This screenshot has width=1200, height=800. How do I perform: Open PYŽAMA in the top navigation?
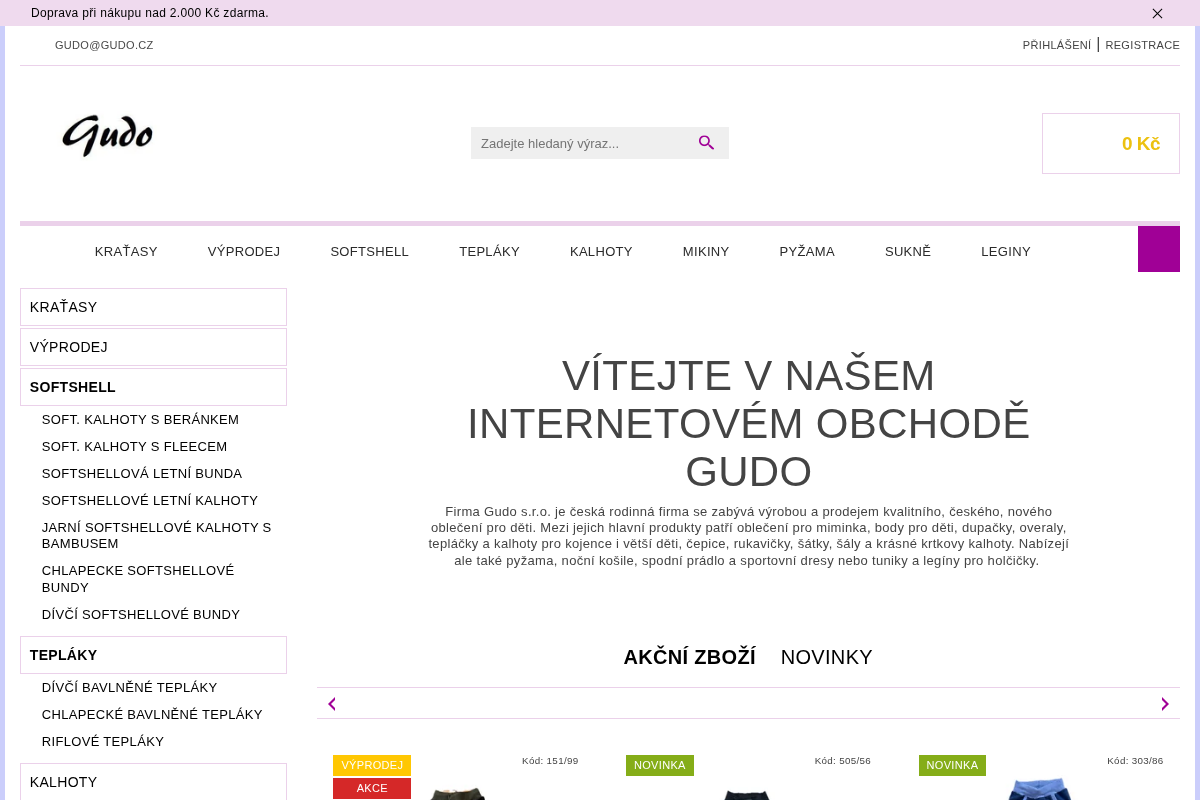coord(807,251)
